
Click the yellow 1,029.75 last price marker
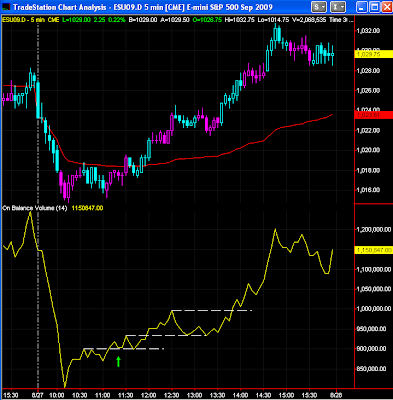point(373,54)
